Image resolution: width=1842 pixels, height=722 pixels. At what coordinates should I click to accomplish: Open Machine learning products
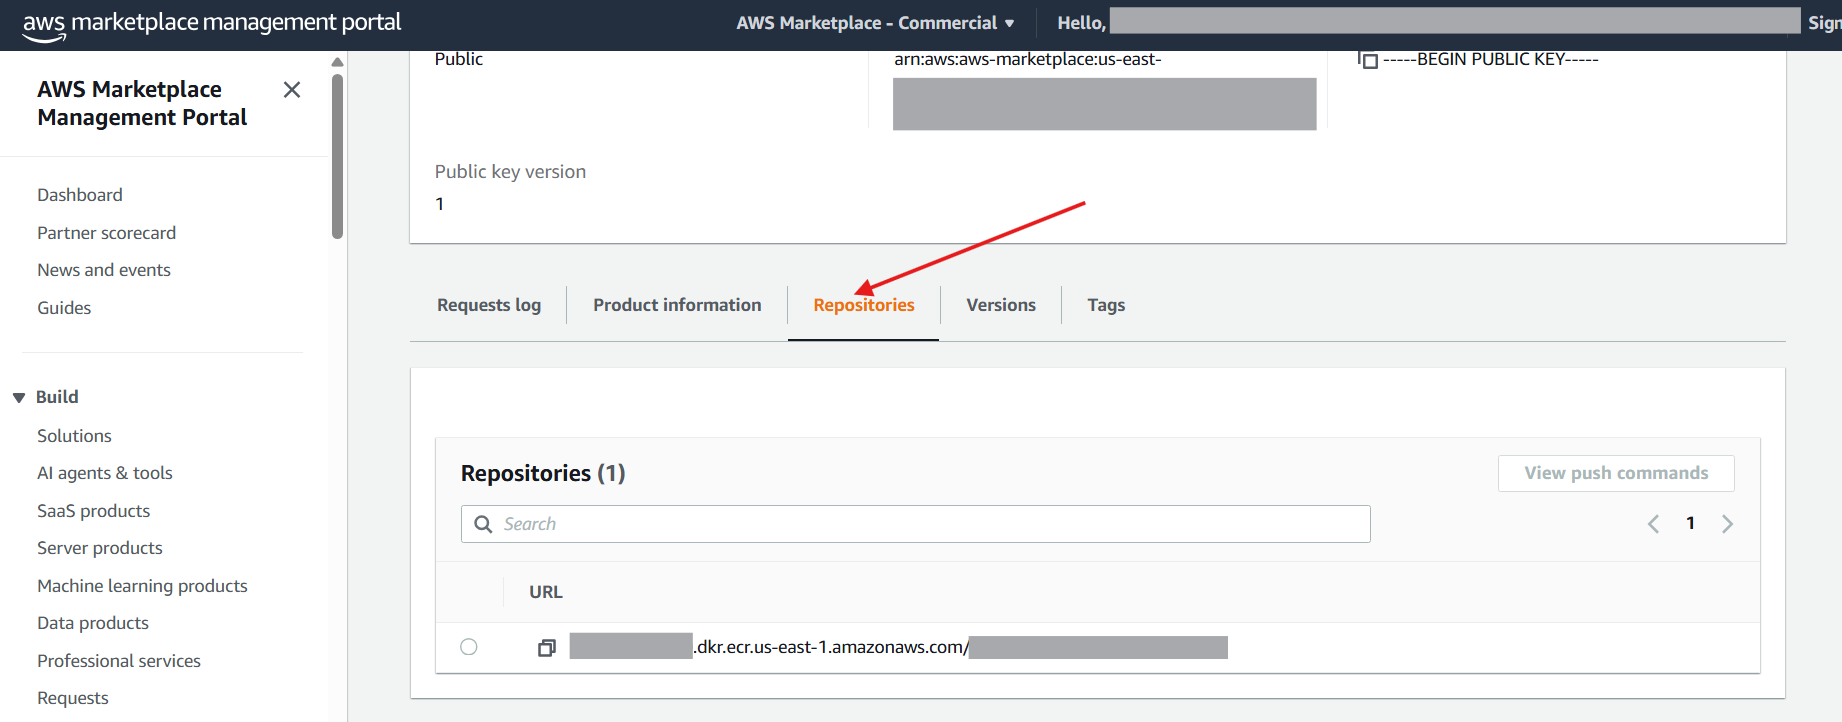(142, 586)
